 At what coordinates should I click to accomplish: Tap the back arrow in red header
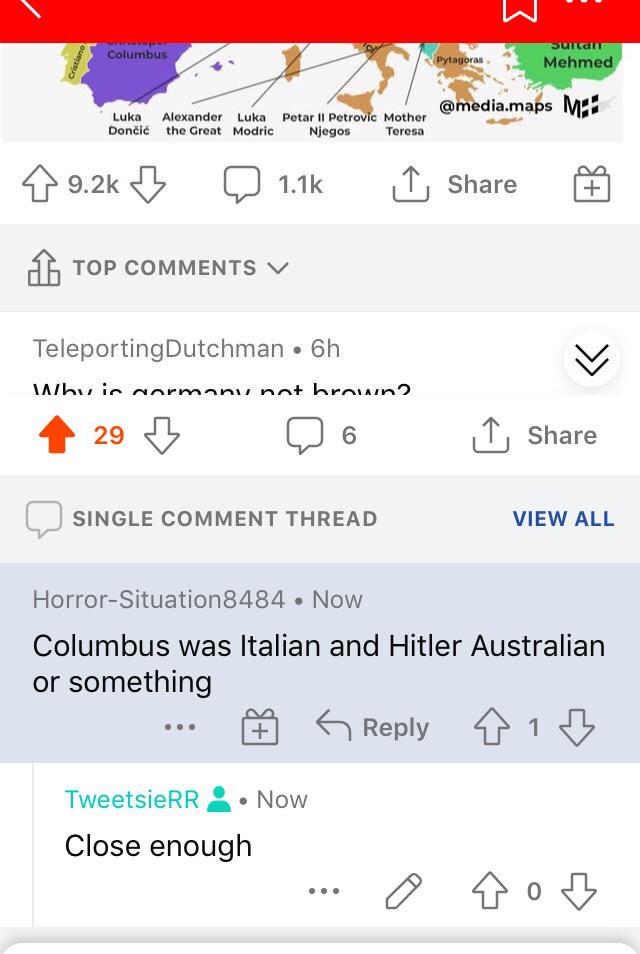pyautogui.click(x=26, y=7)
